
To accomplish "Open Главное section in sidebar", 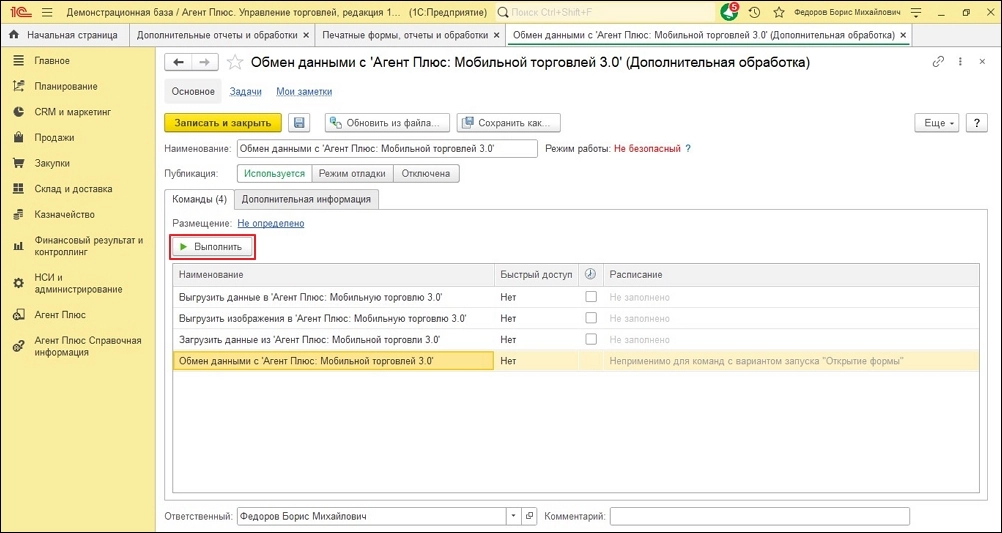I will 52,61.
